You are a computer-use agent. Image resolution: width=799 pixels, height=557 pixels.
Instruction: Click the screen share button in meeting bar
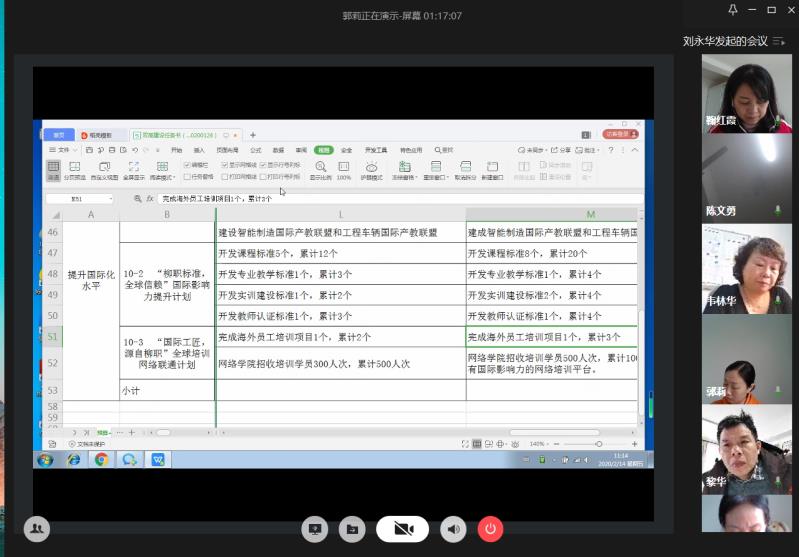pyautogui.click(x=315, y=529)
